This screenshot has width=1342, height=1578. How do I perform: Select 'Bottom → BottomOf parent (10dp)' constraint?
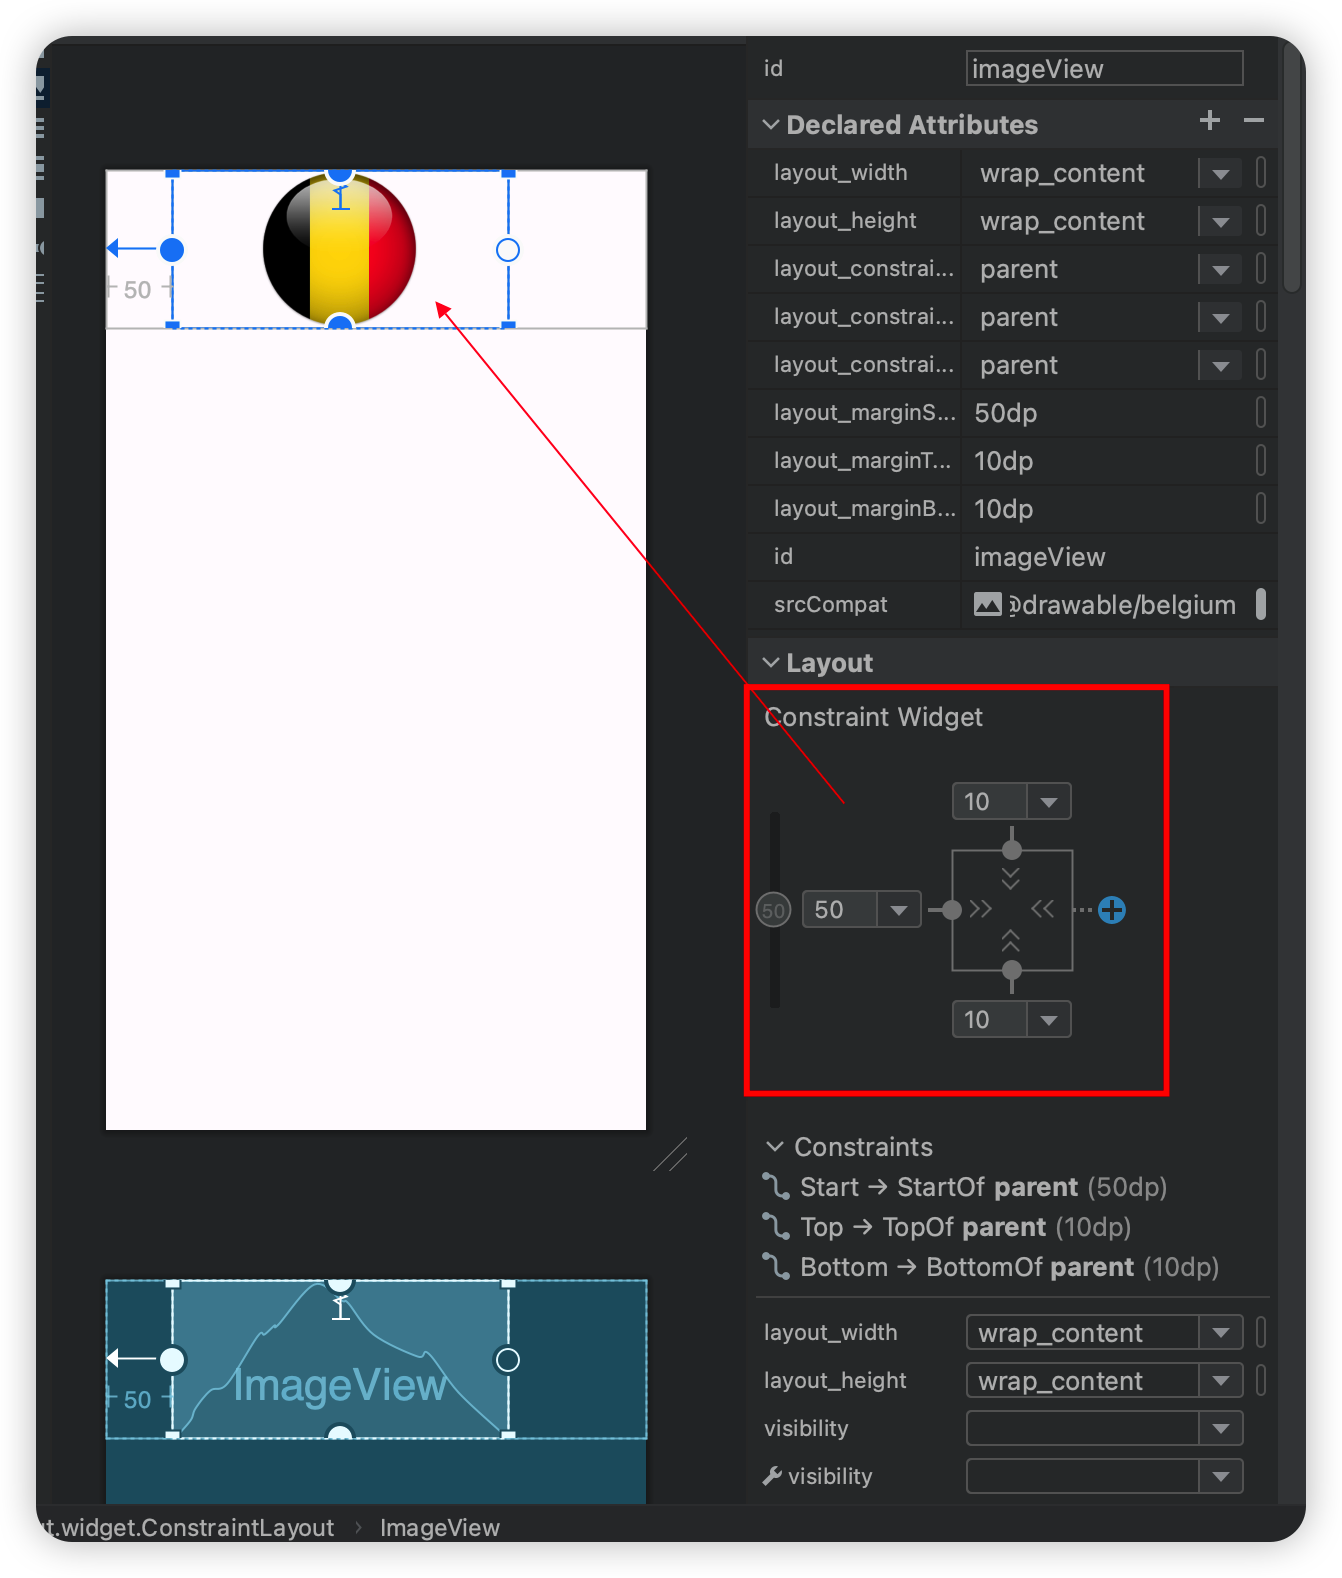click(x=1009, y=1267)
